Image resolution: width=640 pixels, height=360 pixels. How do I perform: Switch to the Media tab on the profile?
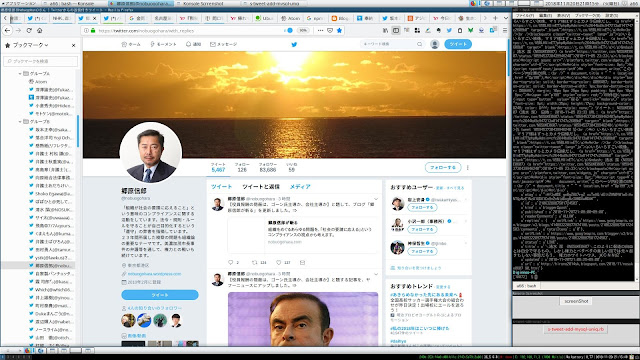pyautogui.click(x=300, y=187)
